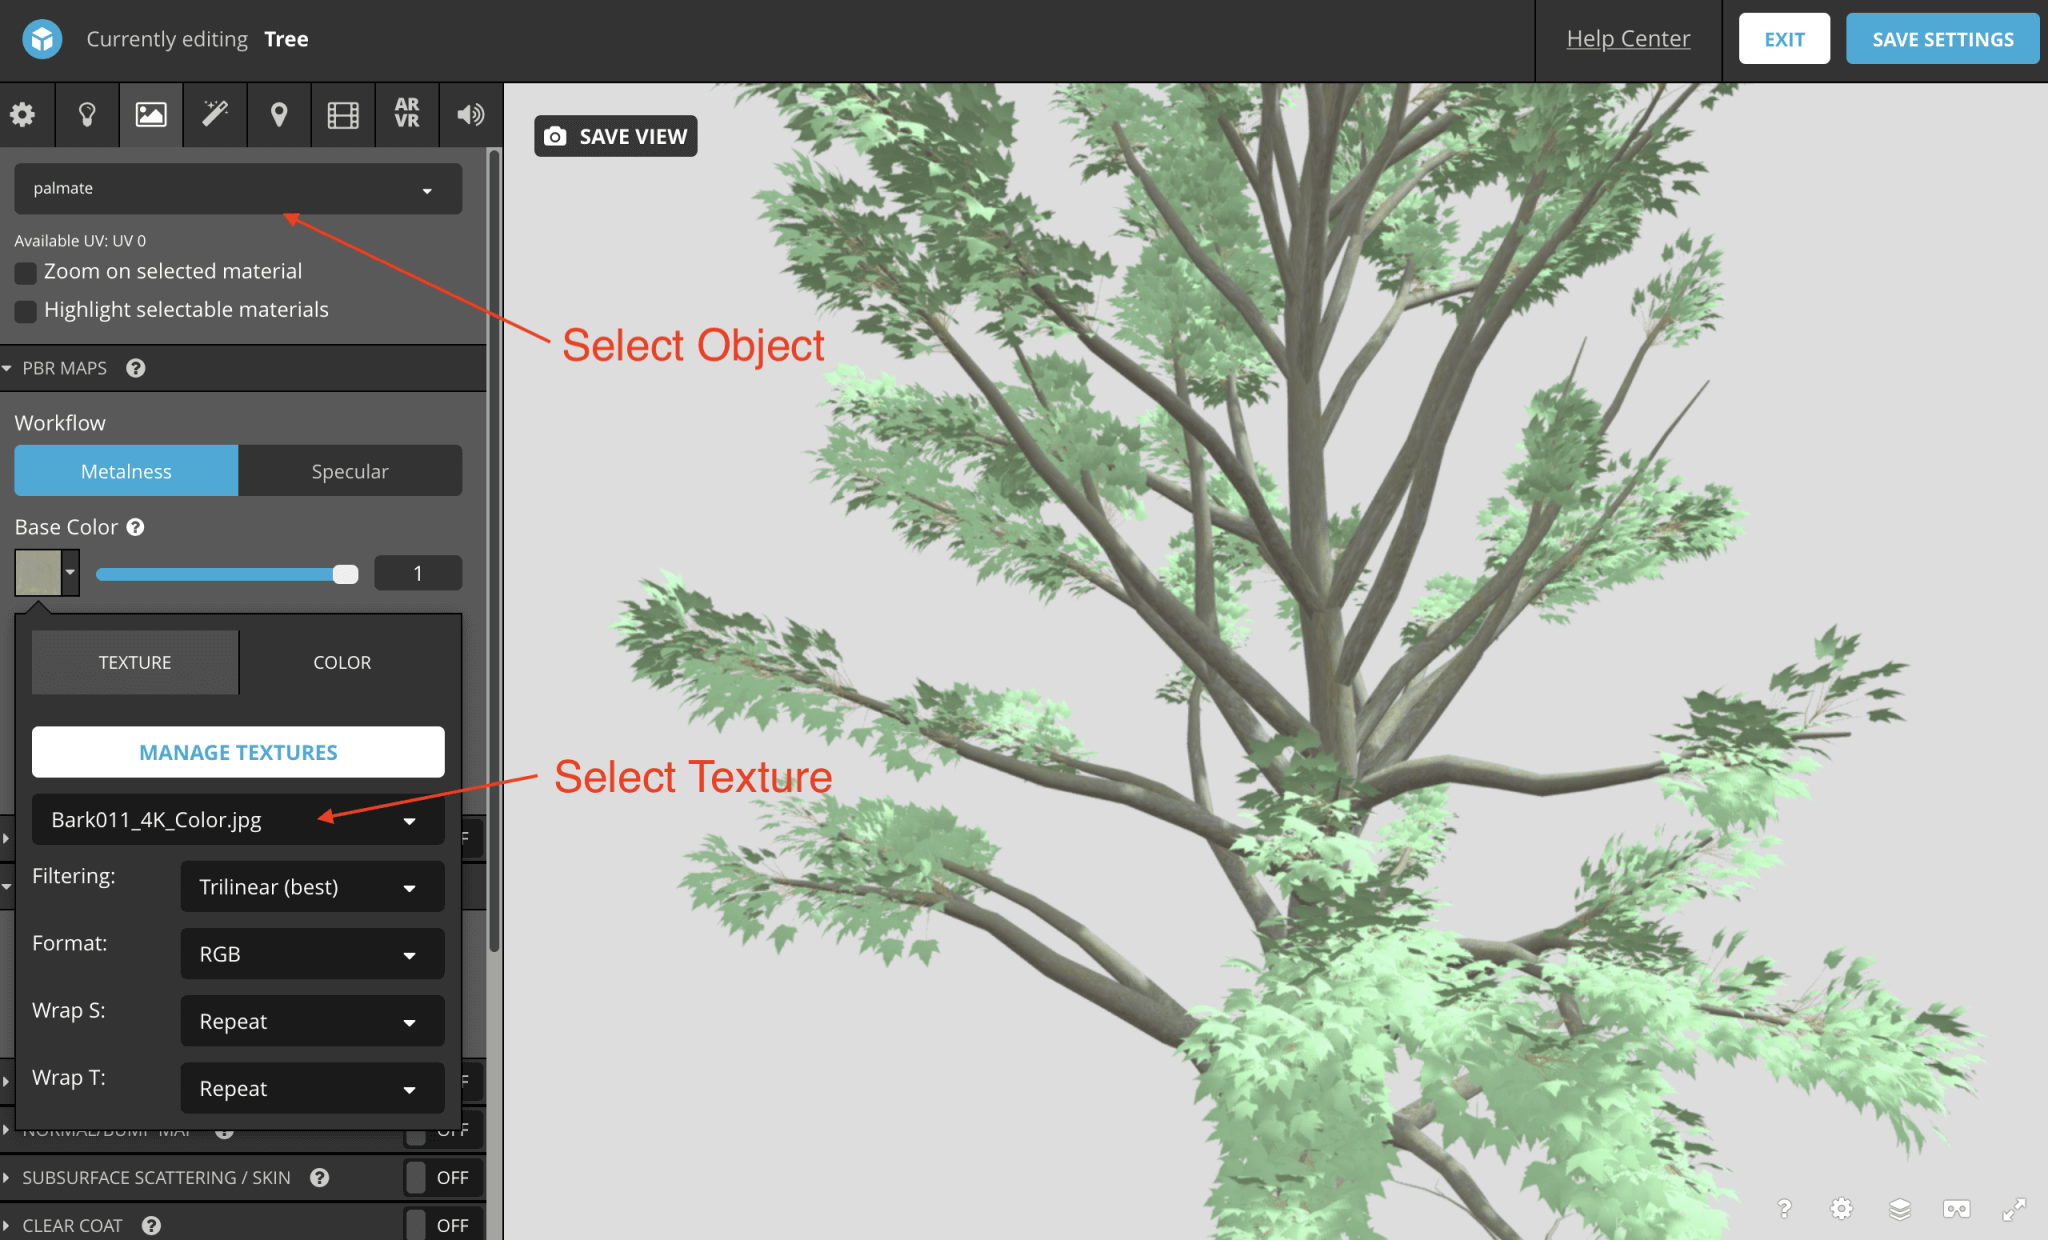Screen dimensions: 2048x1240
Task: Switch to the COLOR tab
Action: click(x=342, y=661)
